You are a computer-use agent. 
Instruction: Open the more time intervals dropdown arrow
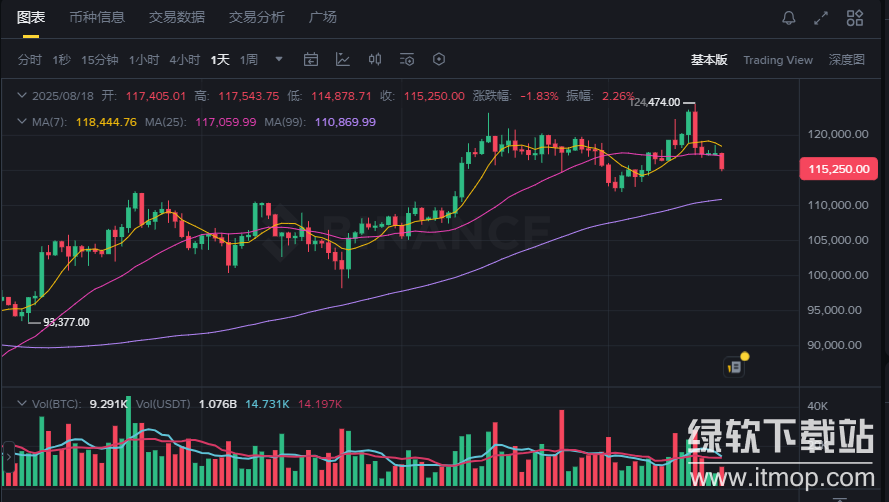coord(279,60)
